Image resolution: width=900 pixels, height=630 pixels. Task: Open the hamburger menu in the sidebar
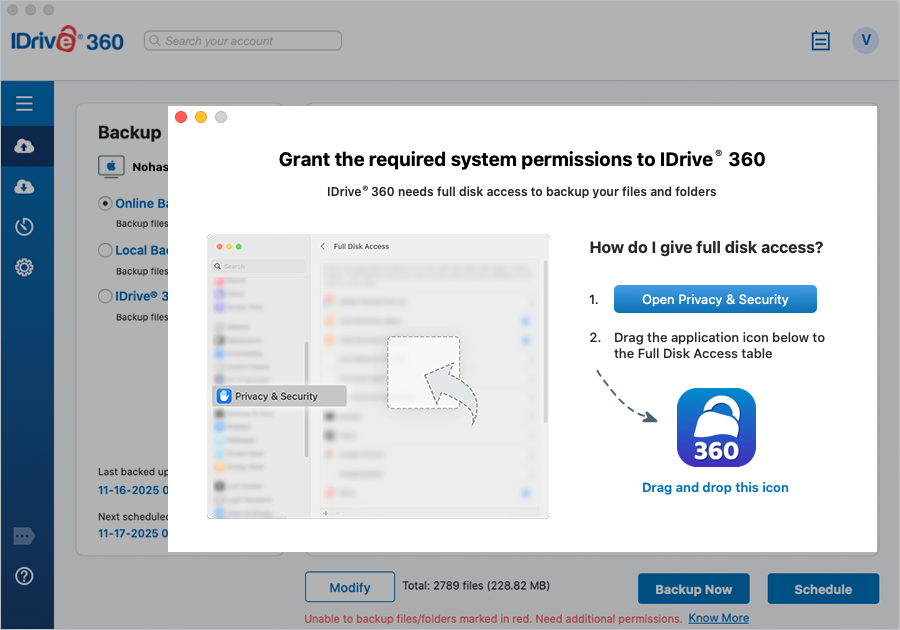tap(25, 104)
